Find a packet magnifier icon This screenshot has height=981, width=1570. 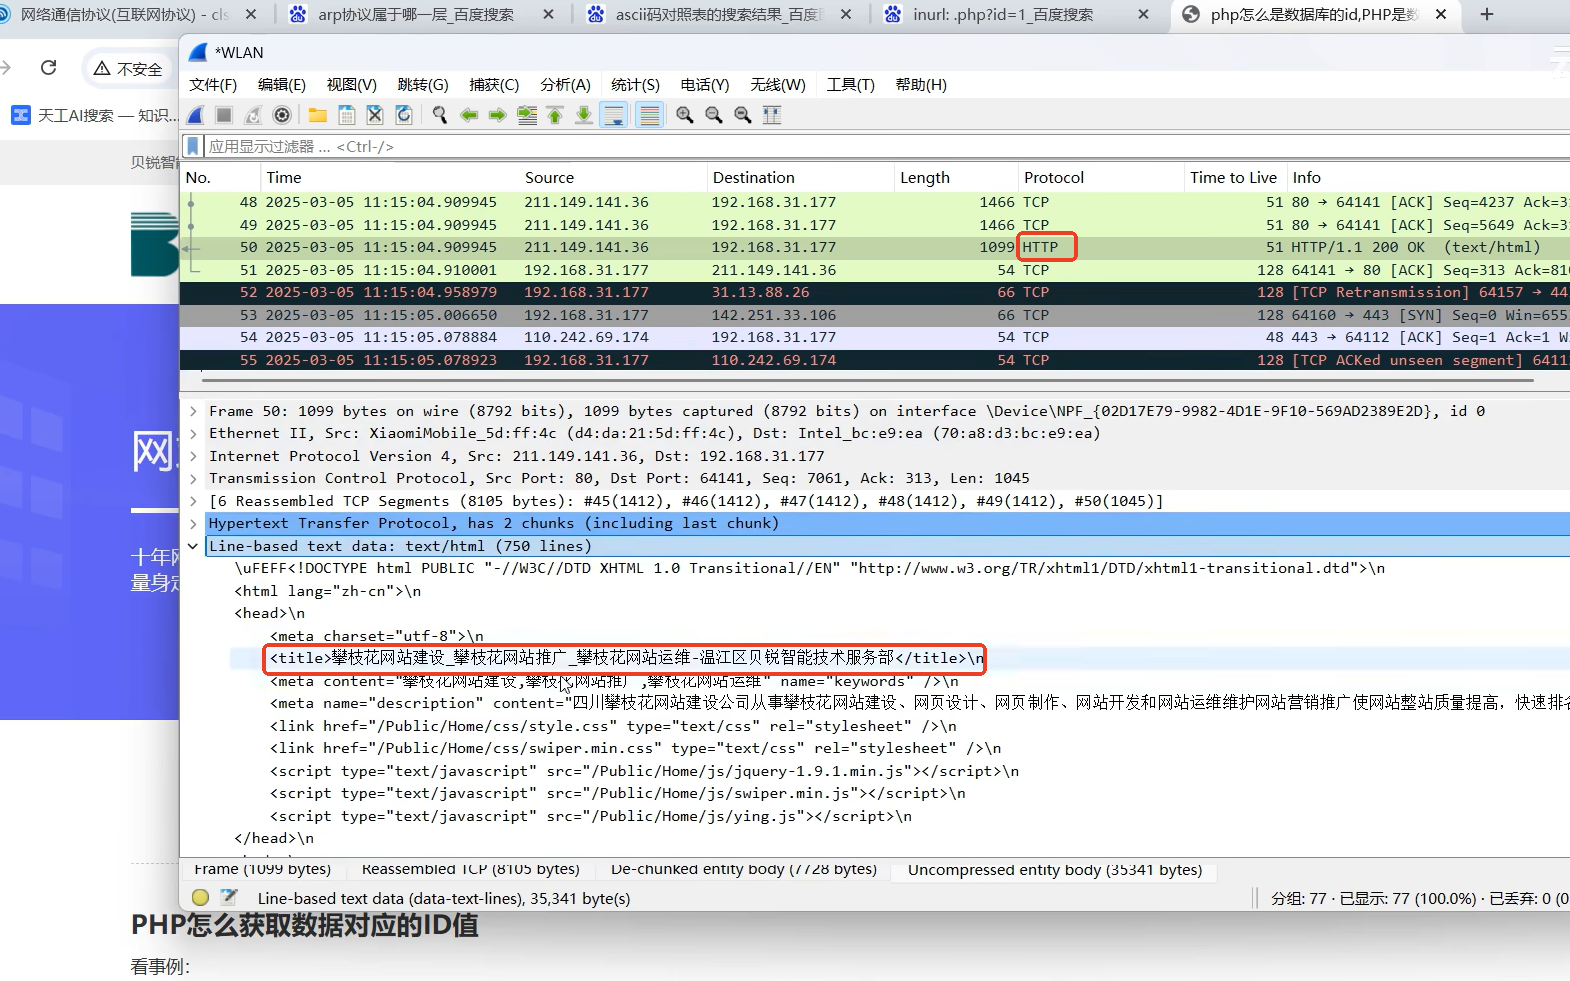pos(440,115)
